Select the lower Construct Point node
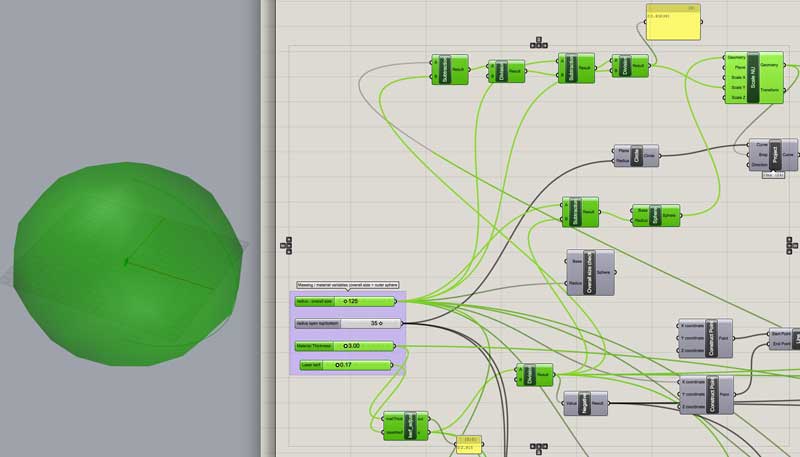800x457 pixels. click(706, 395)
